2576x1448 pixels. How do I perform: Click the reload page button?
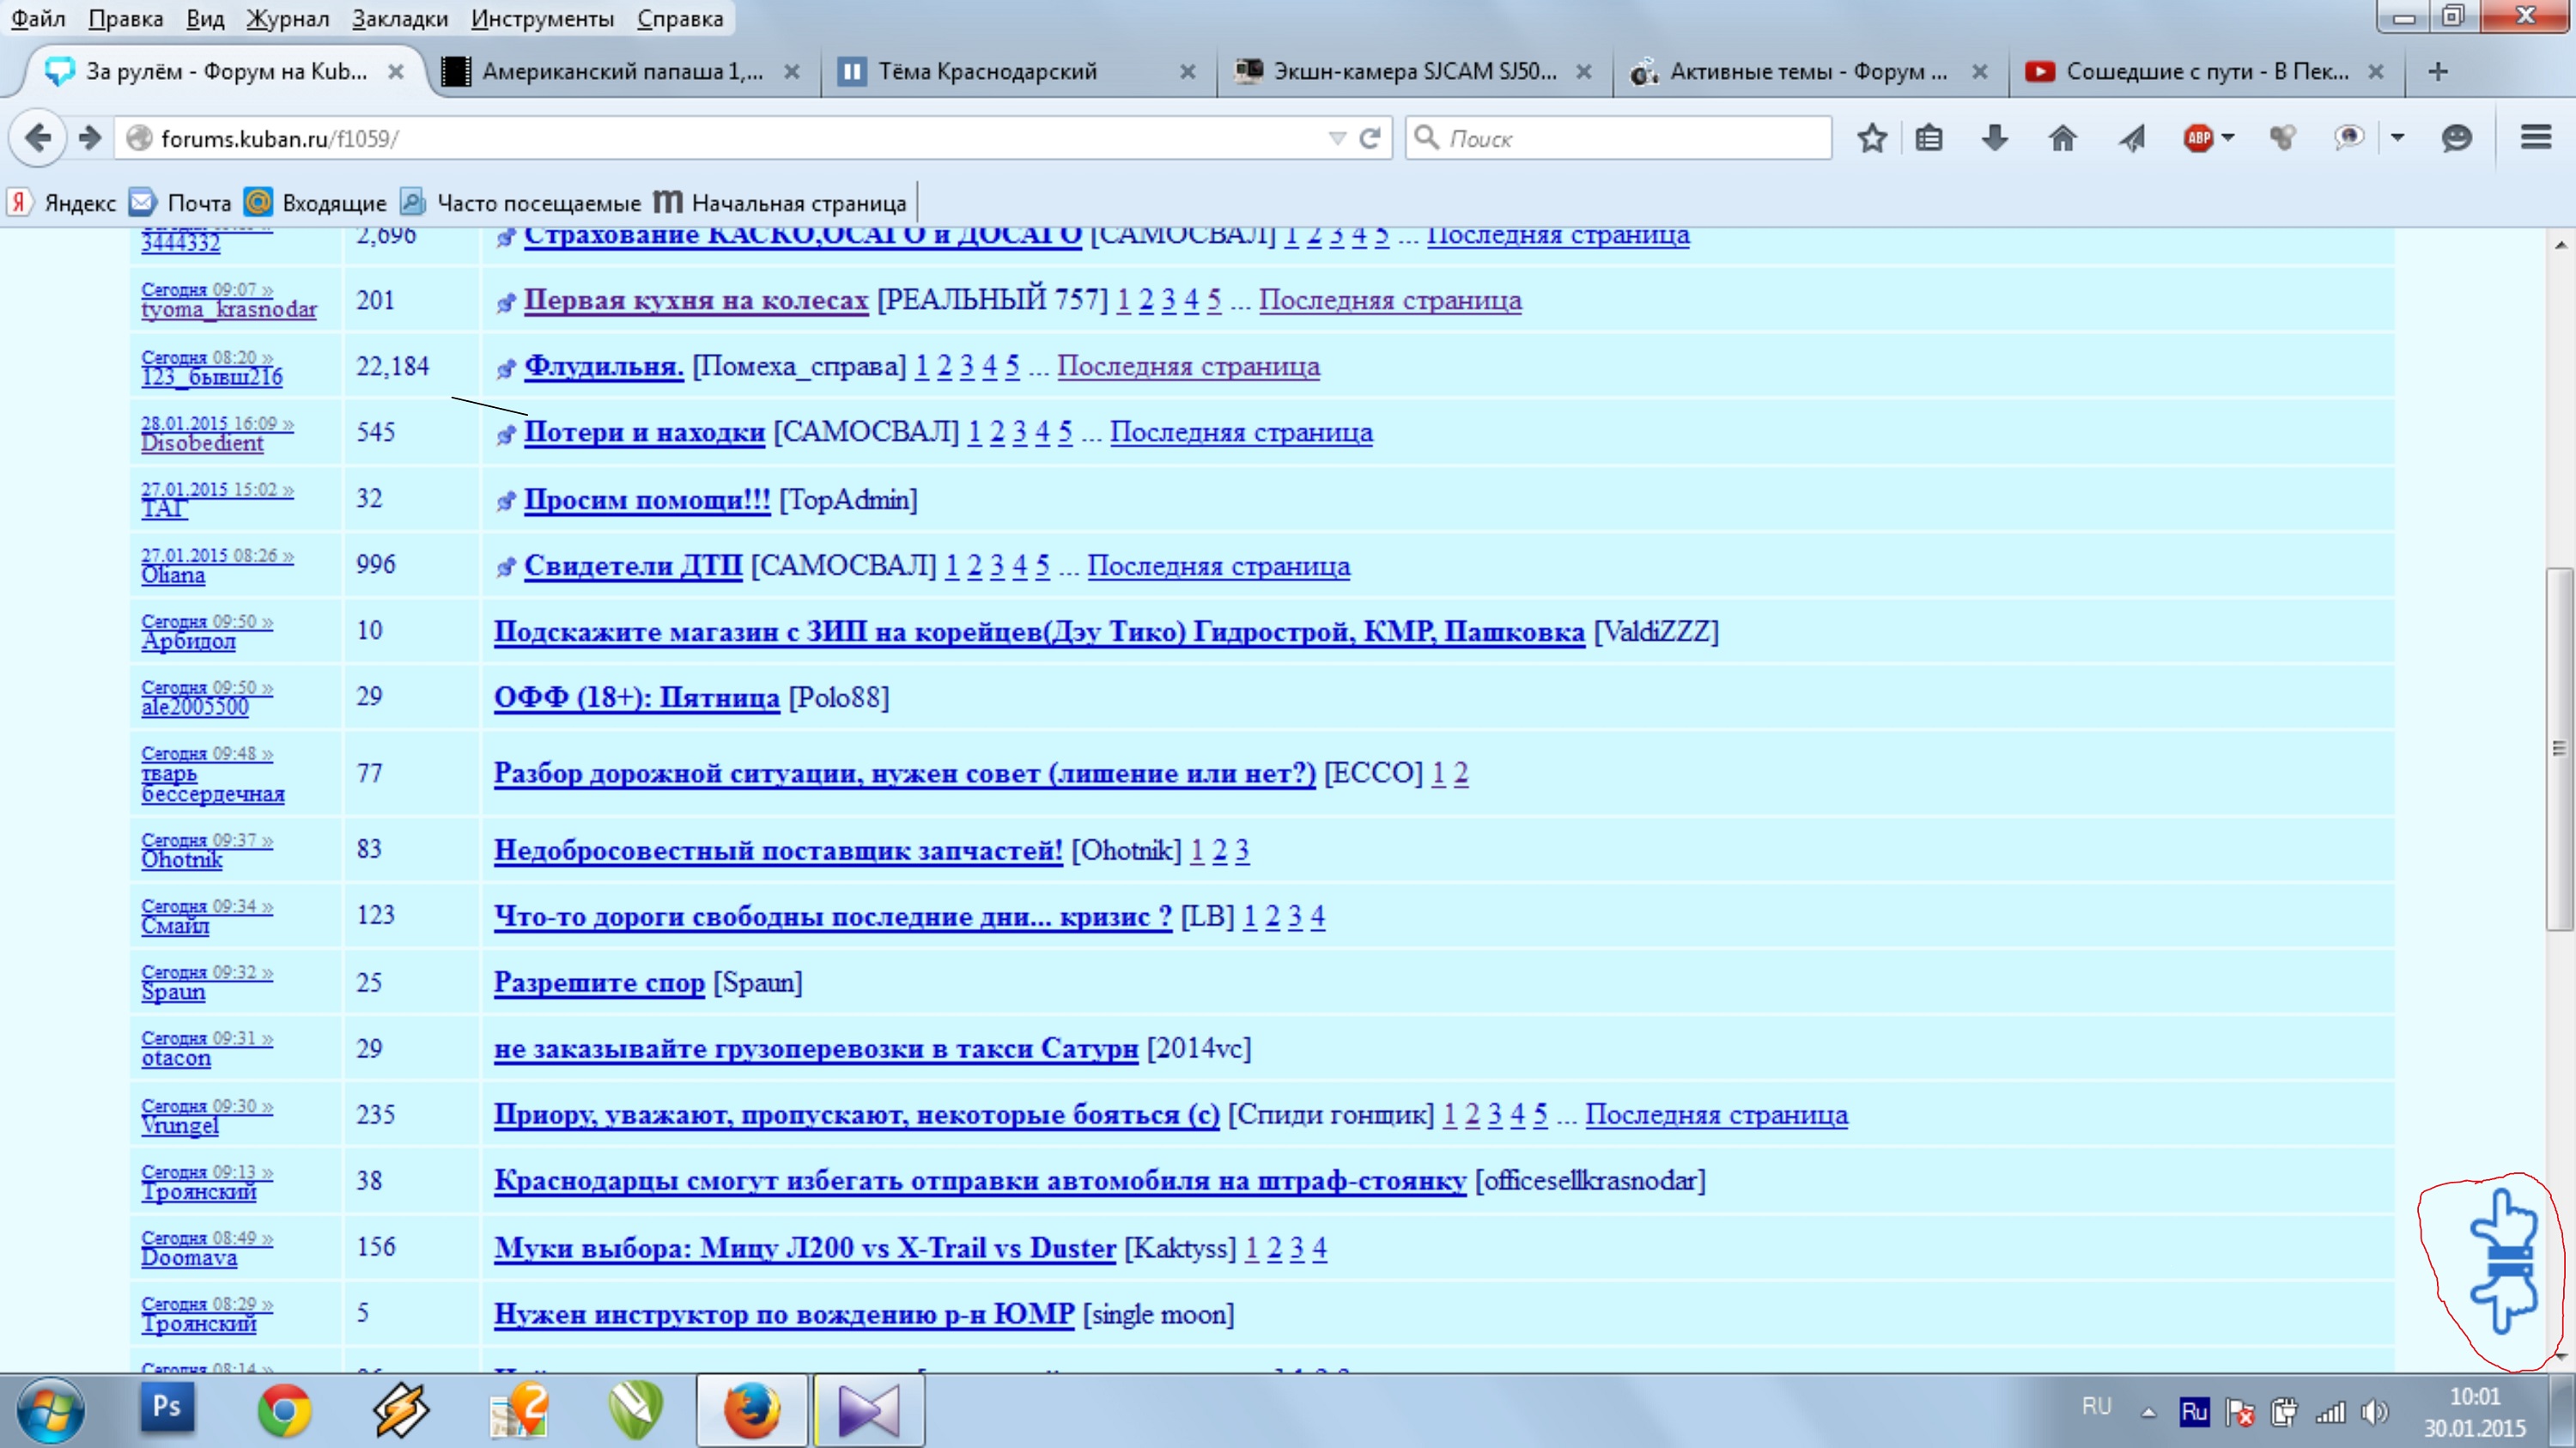pos(1370,138)
